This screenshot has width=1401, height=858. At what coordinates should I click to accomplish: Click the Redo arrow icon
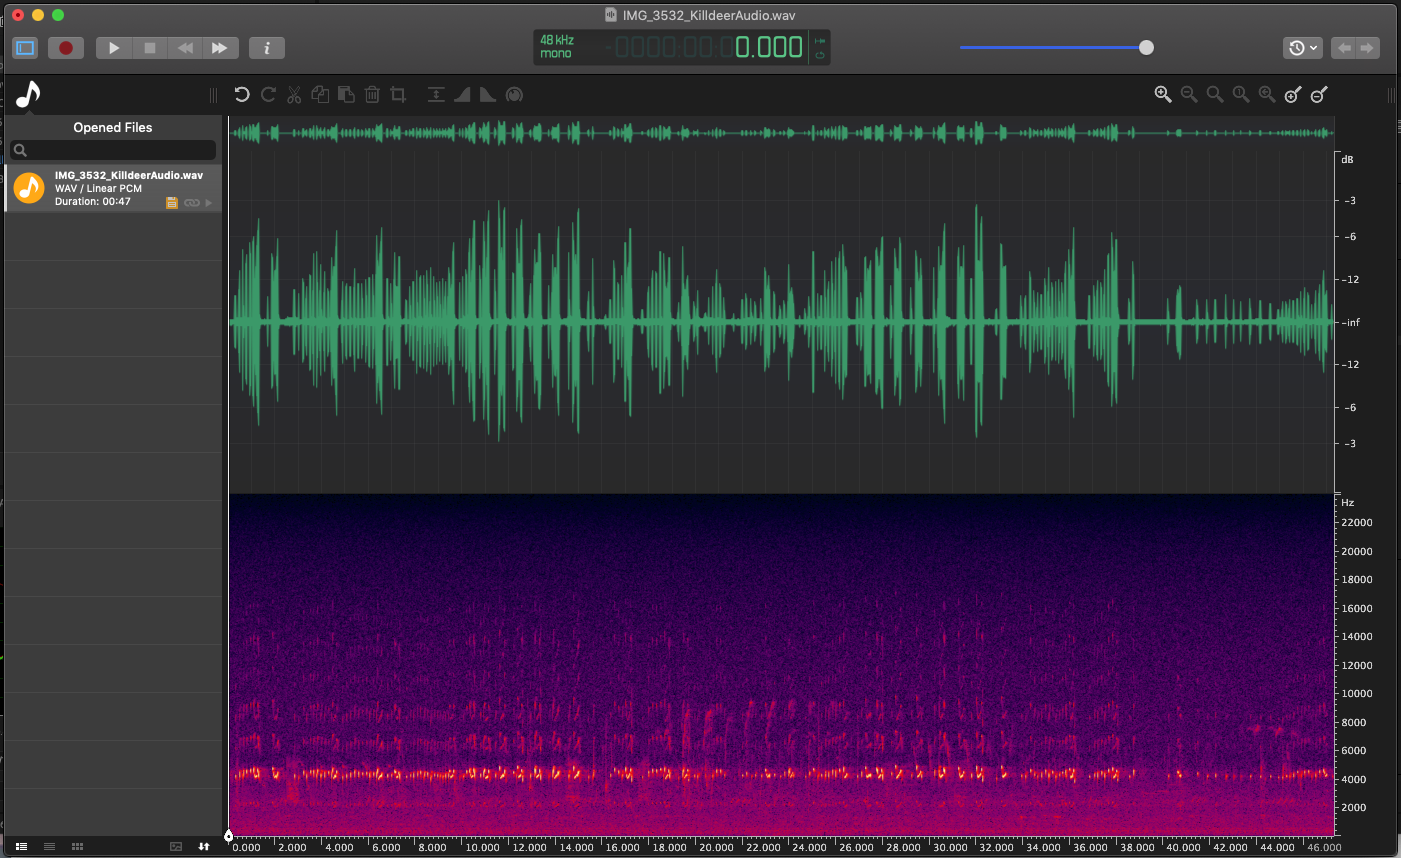coord(268,94)
